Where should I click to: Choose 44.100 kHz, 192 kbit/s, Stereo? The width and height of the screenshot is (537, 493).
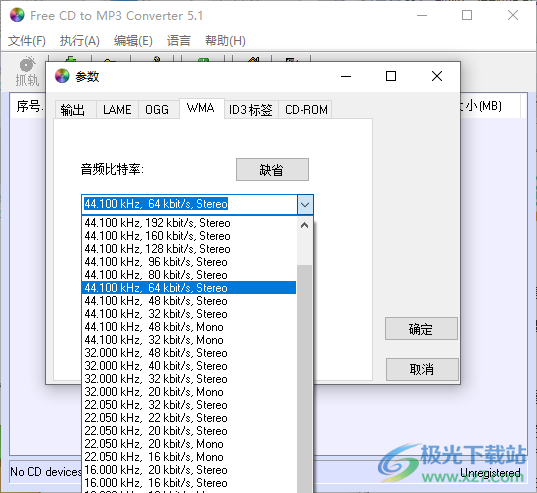[x=189, y=223]
